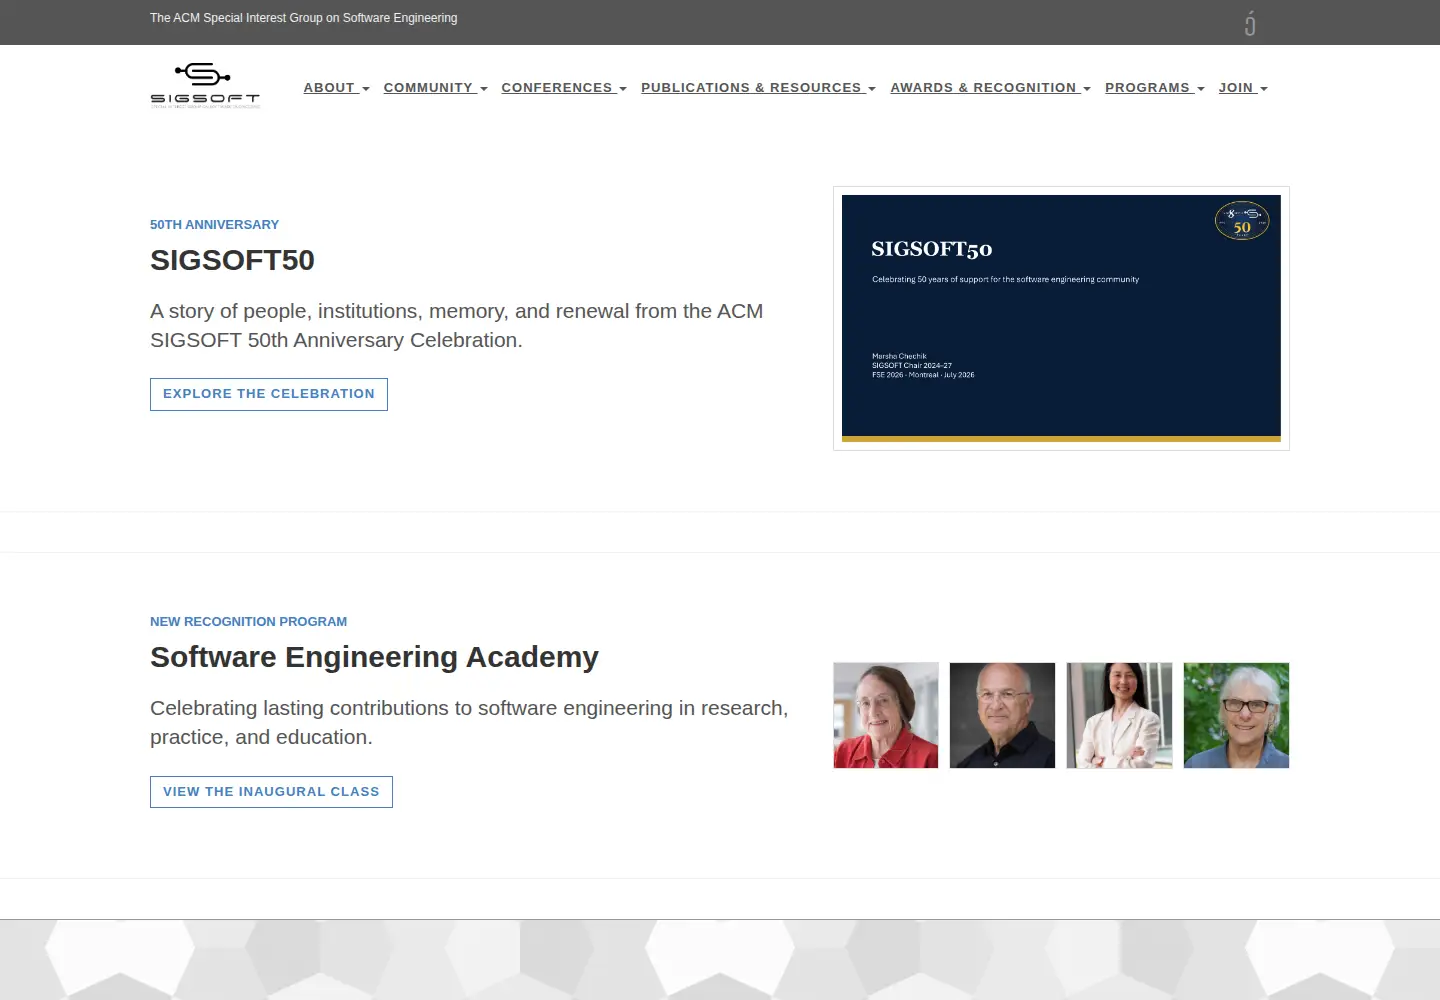The height and width of the screenshot is (1000, 1440).
Task: Click the portrait of the woman wearing glasses
Action: [x=1236, y=715]
